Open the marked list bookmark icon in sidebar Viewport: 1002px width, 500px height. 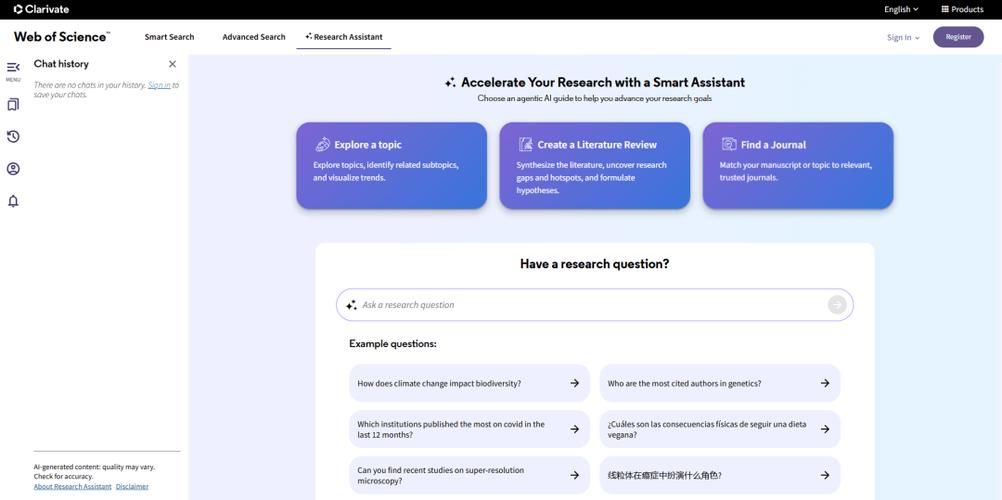click(13, 104)
